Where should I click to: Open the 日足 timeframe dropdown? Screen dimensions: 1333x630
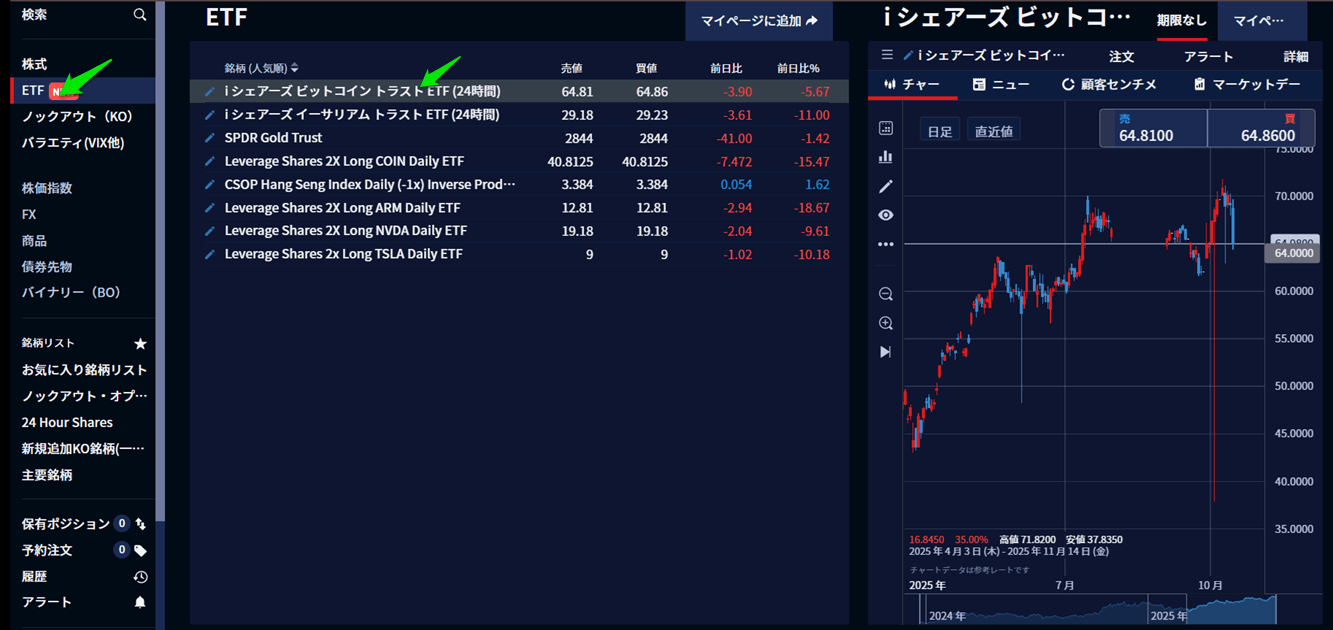(x=939, y=130)
